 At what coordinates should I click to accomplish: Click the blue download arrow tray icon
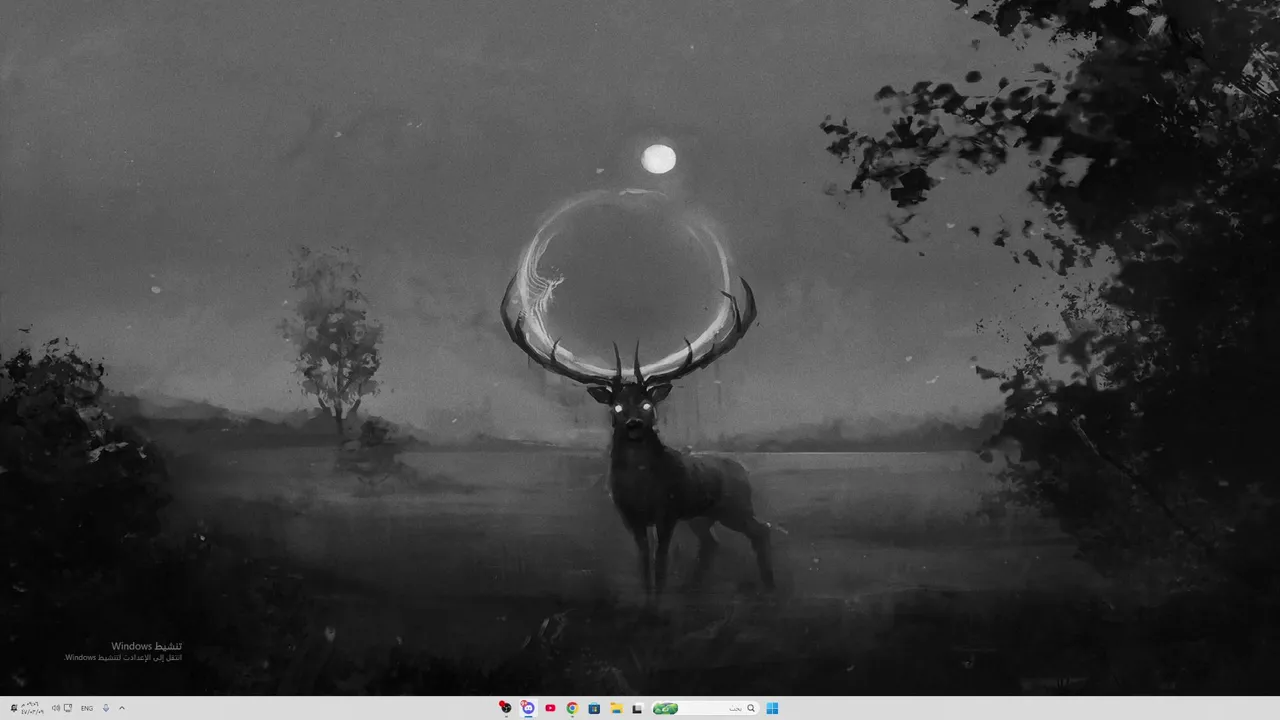click(x=106, y=708)
